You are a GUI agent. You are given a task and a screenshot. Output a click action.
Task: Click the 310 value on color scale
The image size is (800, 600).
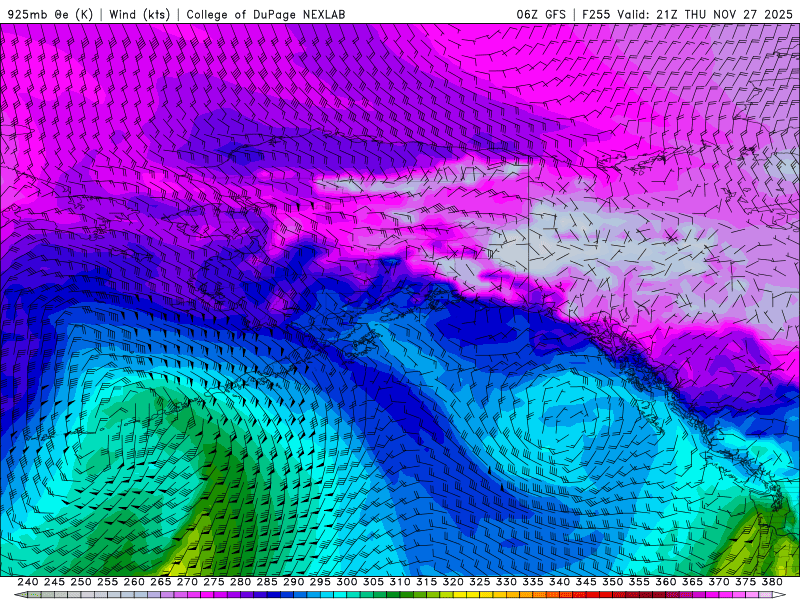pos(399,582)
